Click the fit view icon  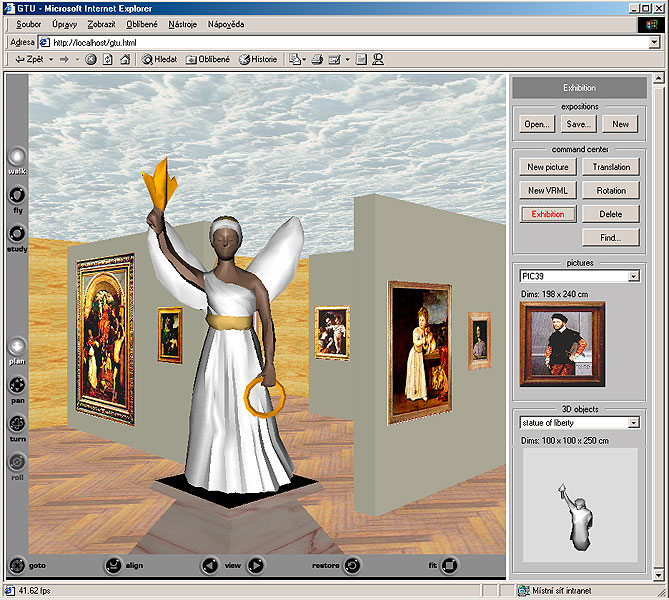click(x=449, y=565)
